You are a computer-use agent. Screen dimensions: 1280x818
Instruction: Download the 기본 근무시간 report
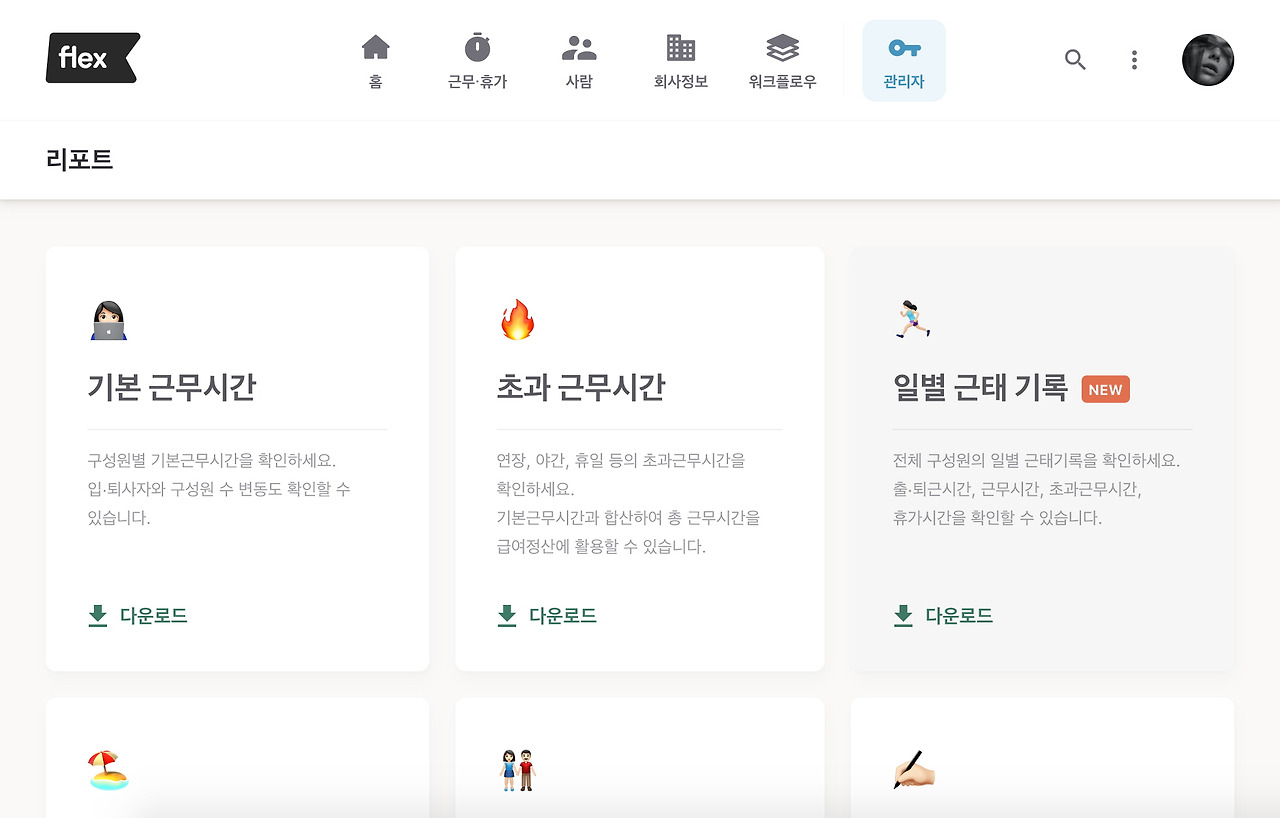tap(138, 615)
